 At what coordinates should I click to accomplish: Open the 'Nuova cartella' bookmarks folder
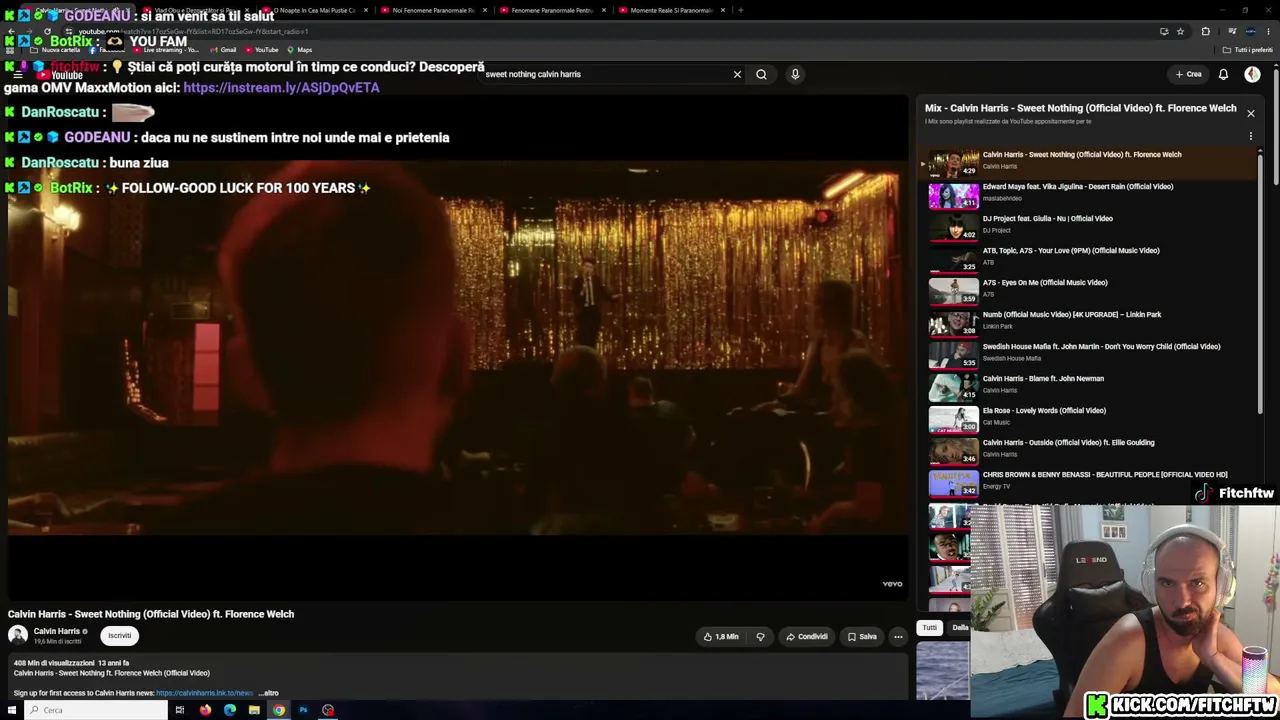[55, 50]
